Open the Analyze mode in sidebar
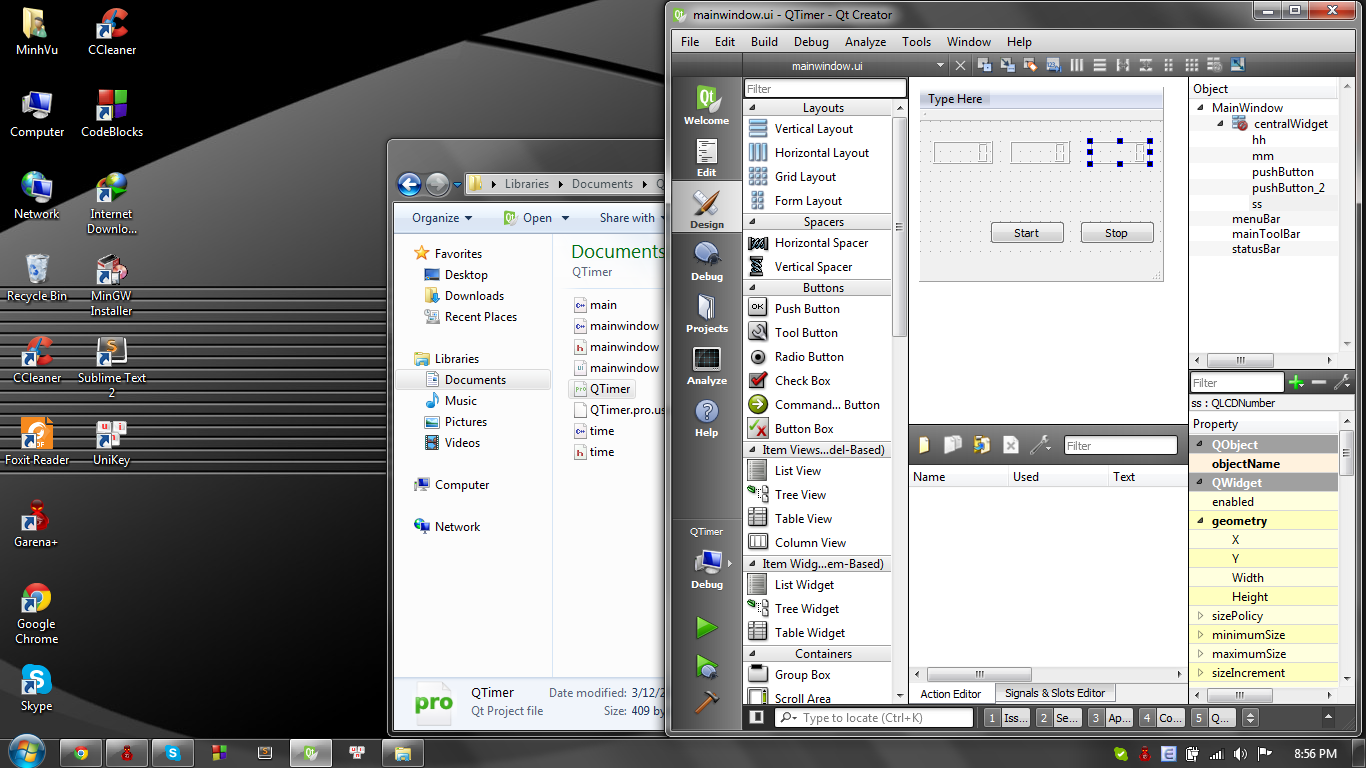1366x768 pixels. click(707, 364)
